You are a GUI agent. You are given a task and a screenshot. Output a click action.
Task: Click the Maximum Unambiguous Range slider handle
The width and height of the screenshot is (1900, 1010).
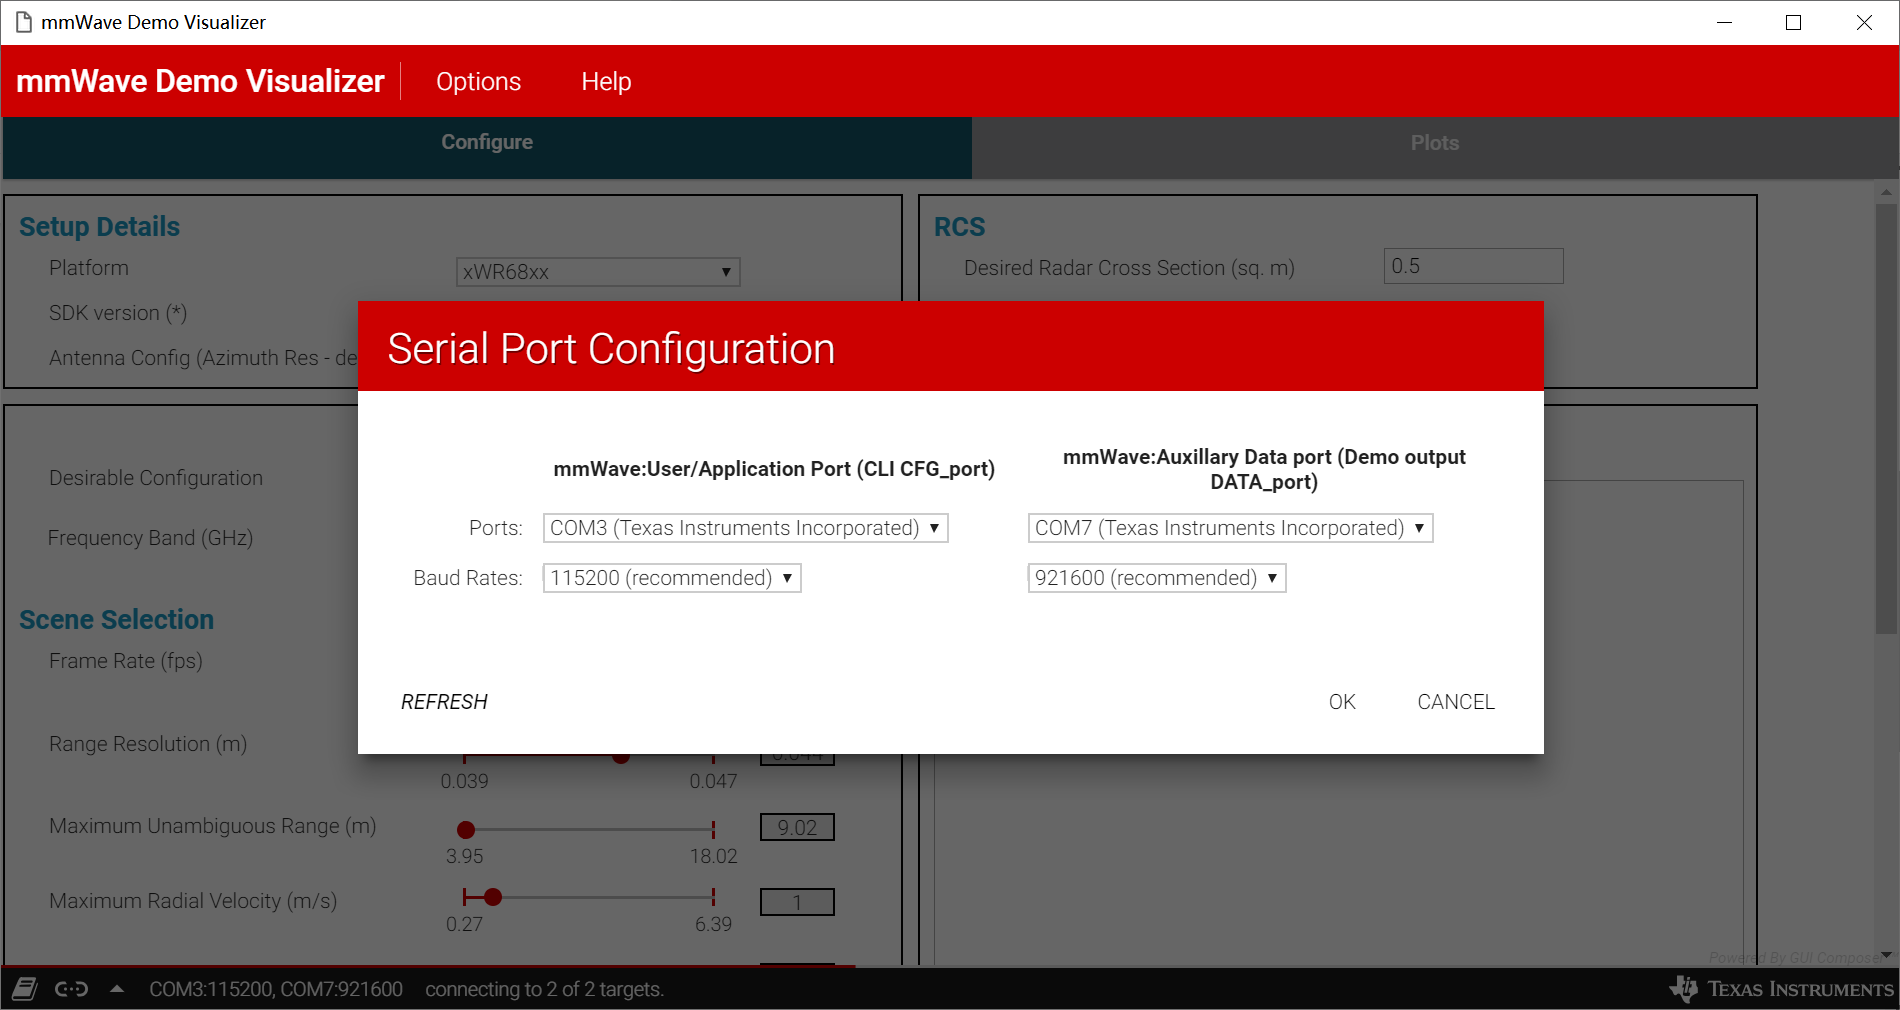click(x=466, y=829)
